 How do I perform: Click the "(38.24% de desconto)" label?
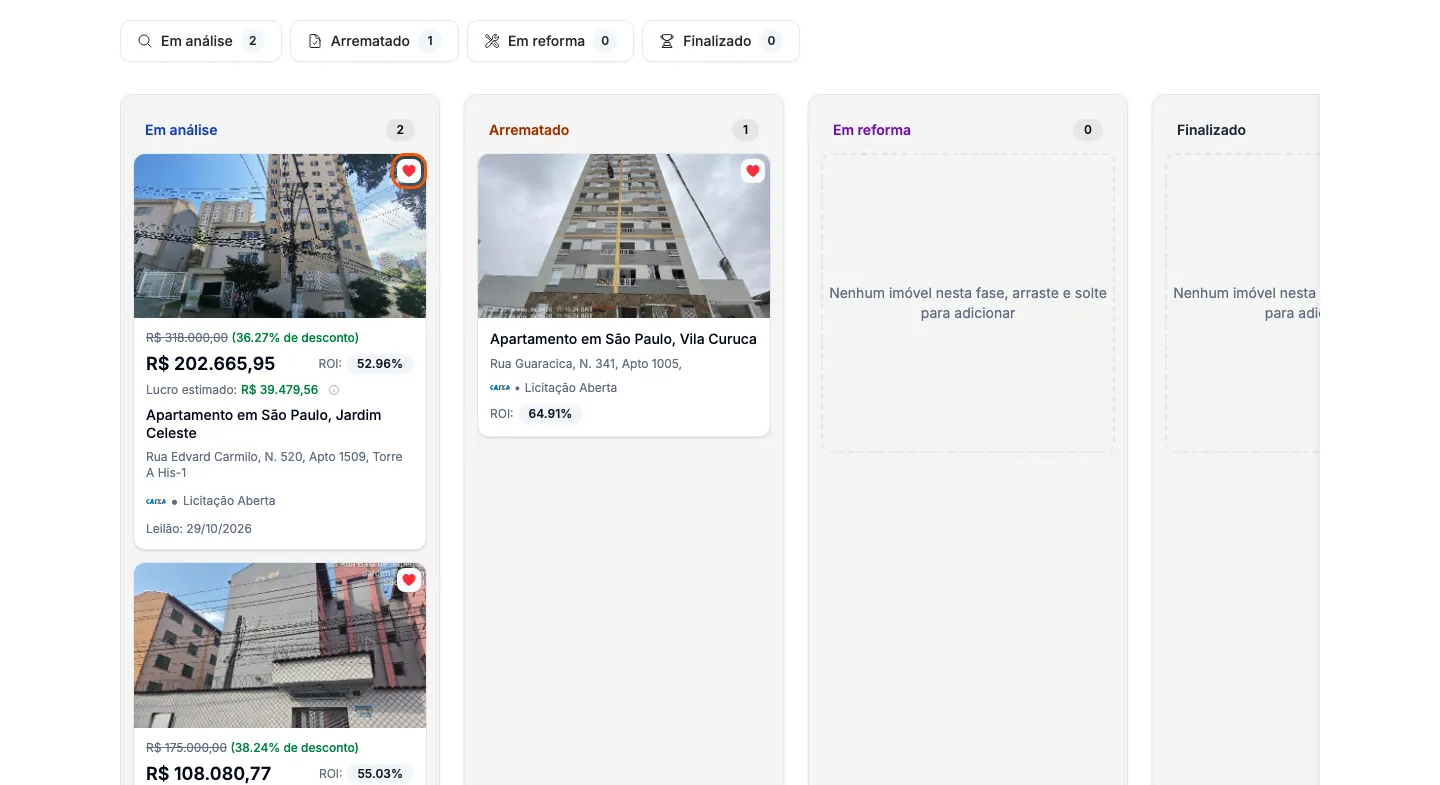pos(294,748)
